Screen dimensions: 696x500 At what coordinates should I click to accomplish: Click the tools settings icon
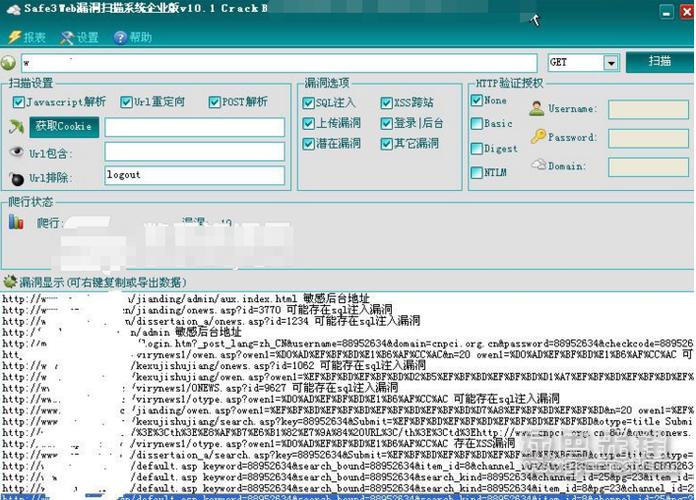(x=67, y=38)
